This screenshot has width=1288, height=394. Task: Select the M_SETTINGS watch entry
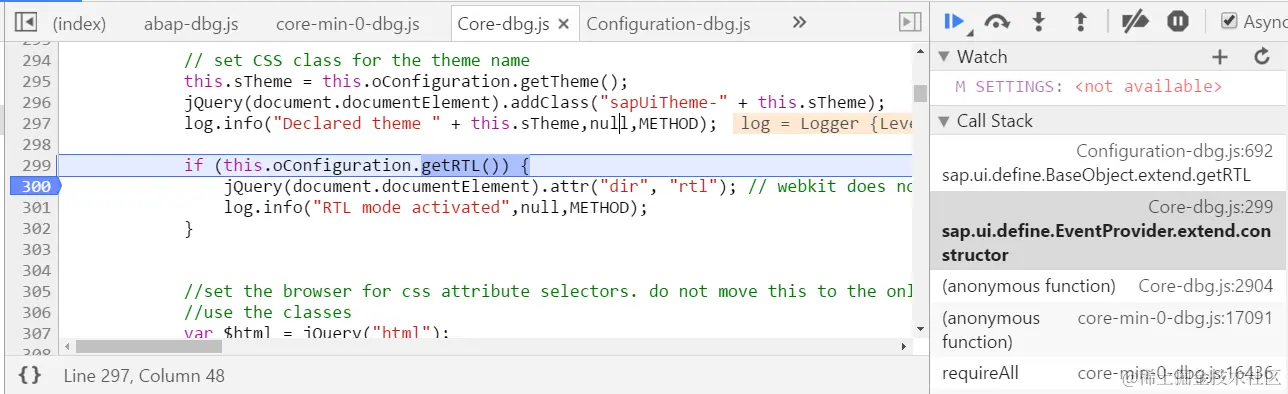(1088, 87)
